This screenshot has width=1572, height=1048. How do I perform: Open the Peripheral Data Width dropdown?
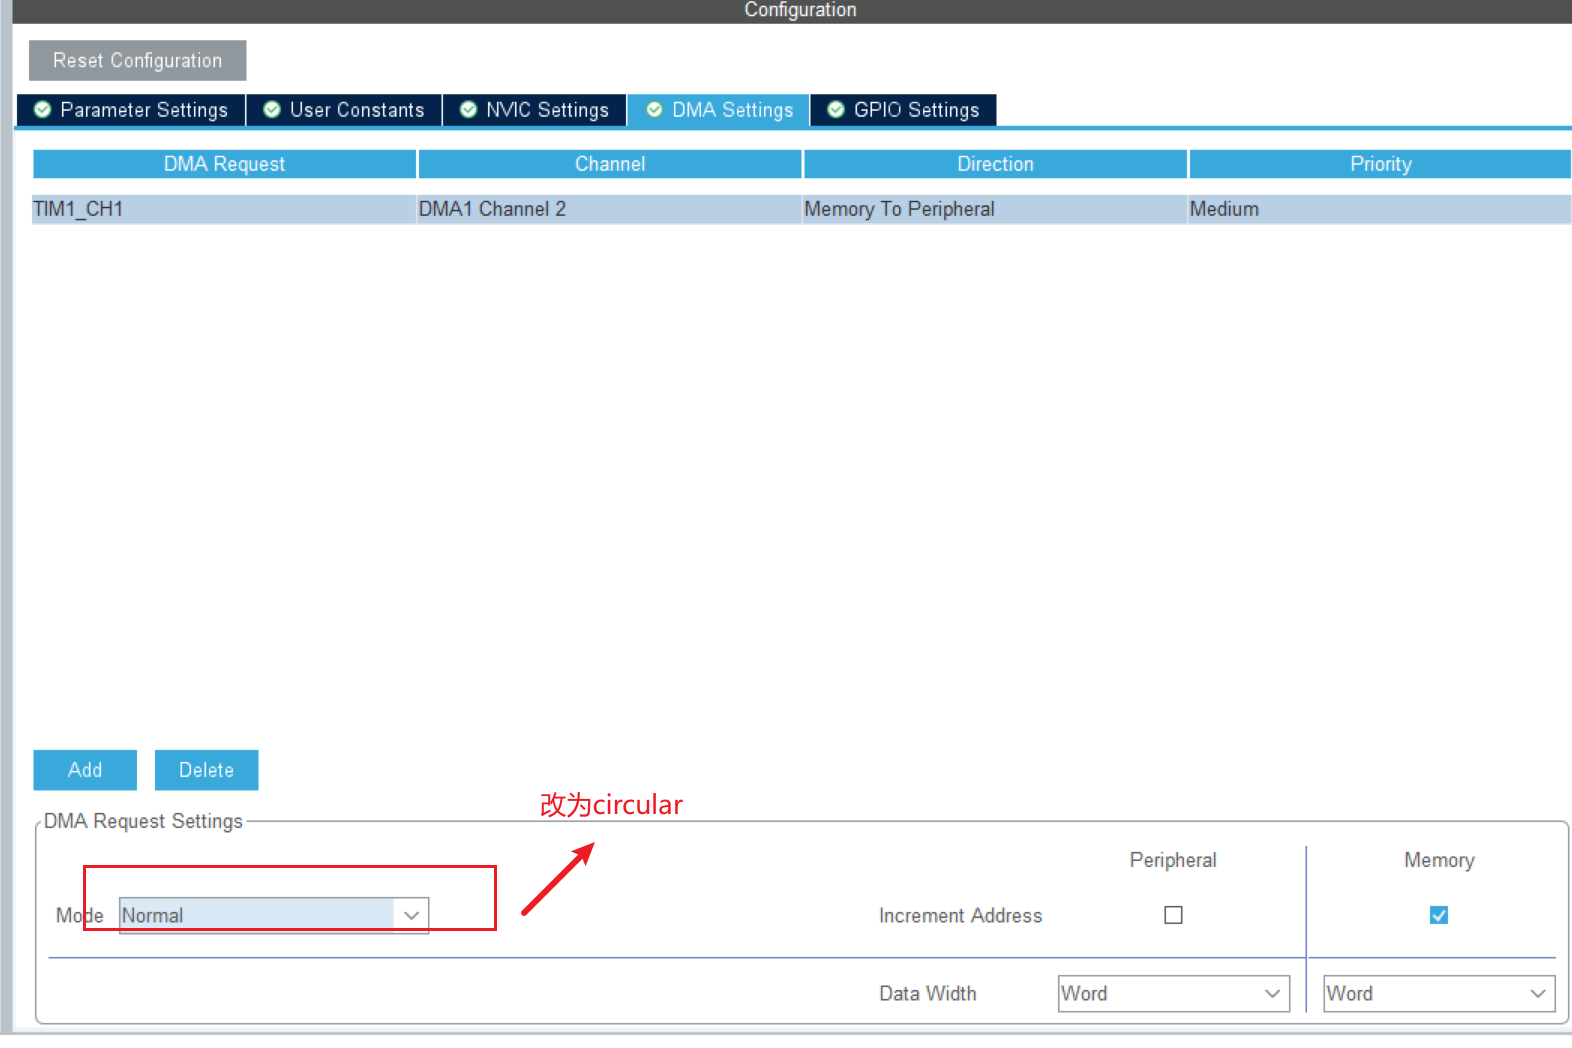[1174, 993]
